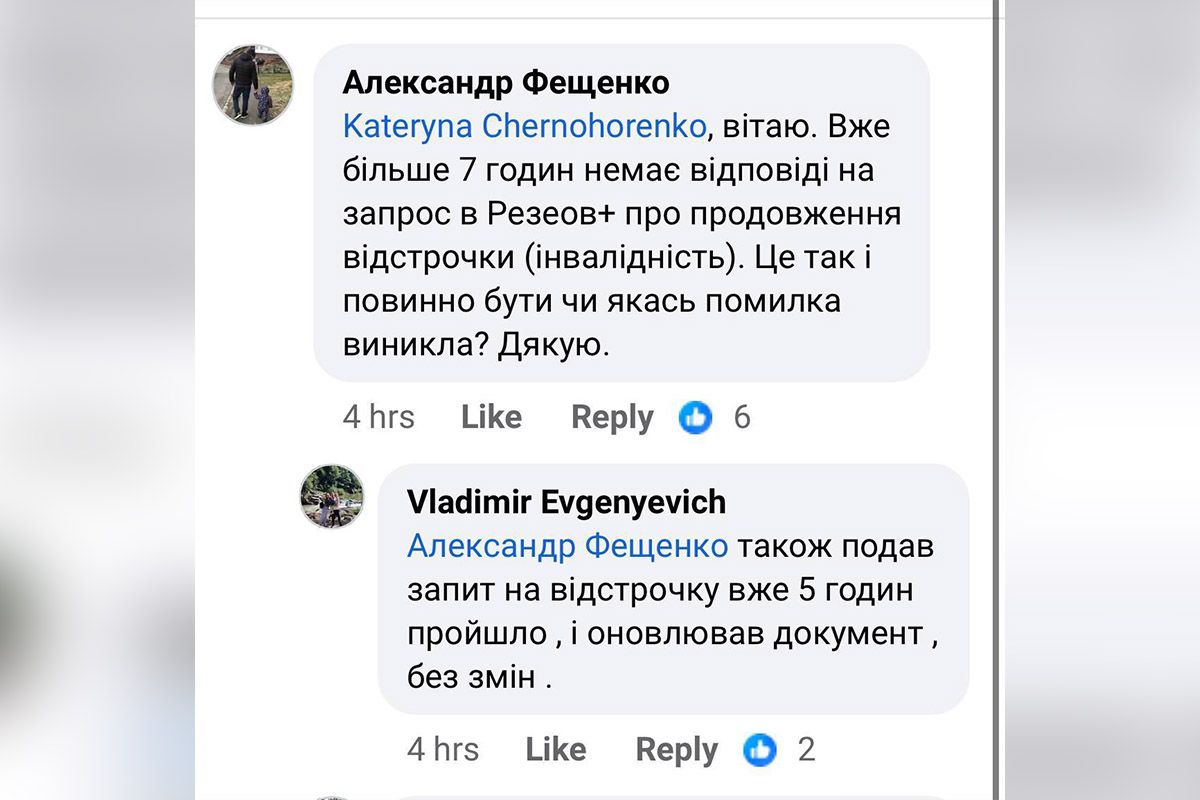Click the blue thumbs-up reaction icon on first comment
The height and width of the screenshot is (800, 1200).
697,418
